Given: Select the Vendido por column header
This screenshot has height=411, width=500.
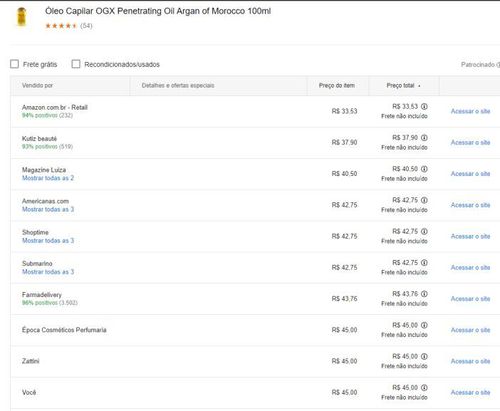Looking at the screenshot, I should (x=37, y=86).
